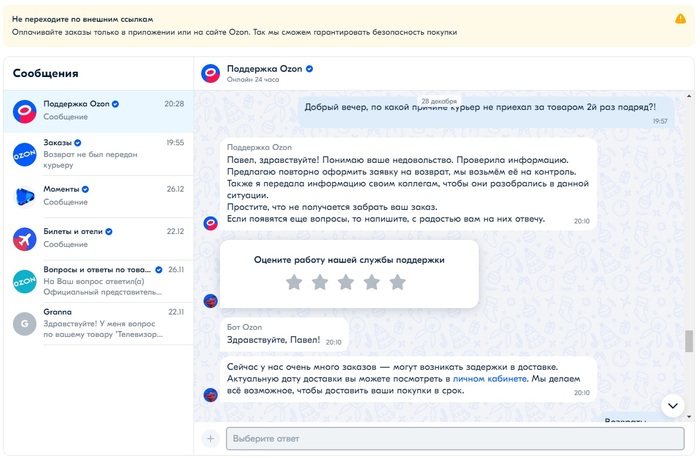Screen dimensions: 700x458
Task: Rate support with the second star
Action: [x=320, y=283]
